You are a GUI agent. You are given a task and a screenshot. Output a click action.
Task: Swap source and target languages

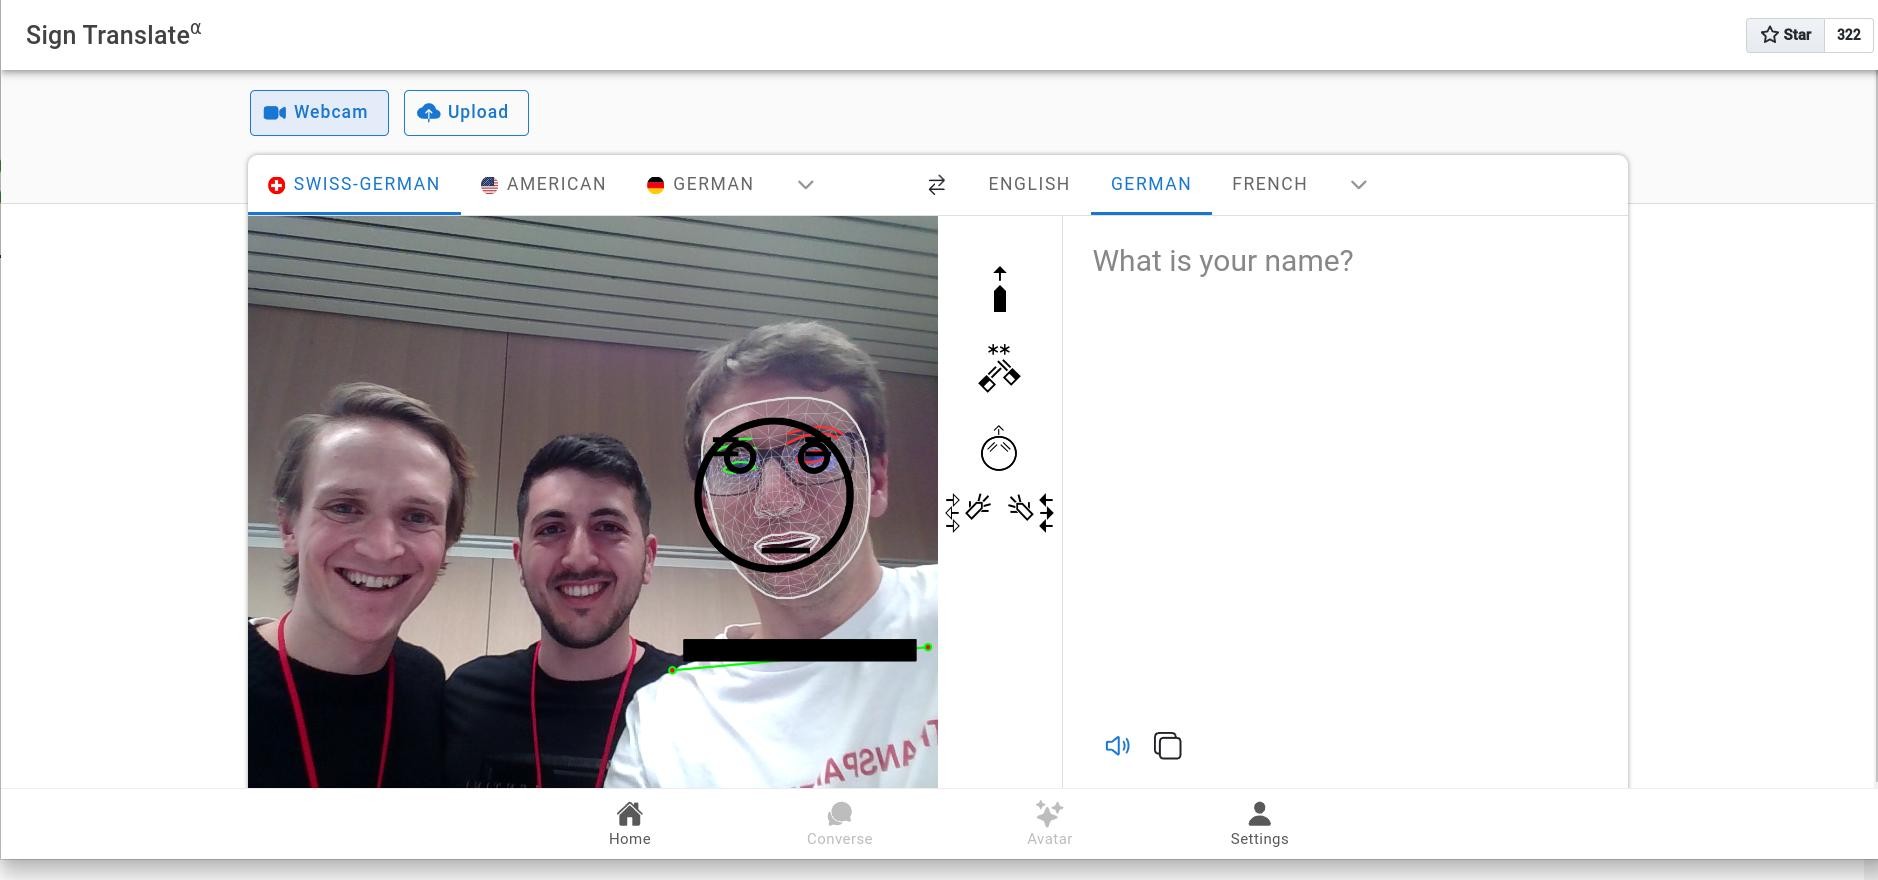click(x=937, y=185)
